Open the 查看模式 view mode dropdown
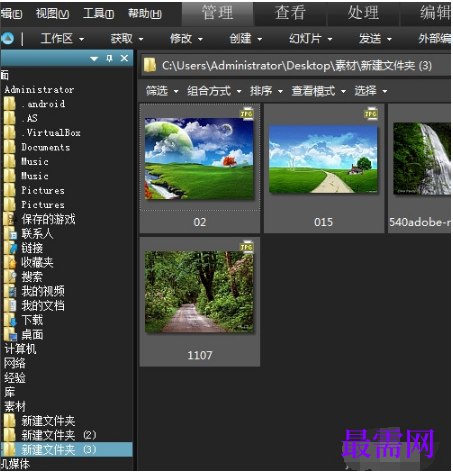This screenshot has width=453, height=475. pos(318,91)
